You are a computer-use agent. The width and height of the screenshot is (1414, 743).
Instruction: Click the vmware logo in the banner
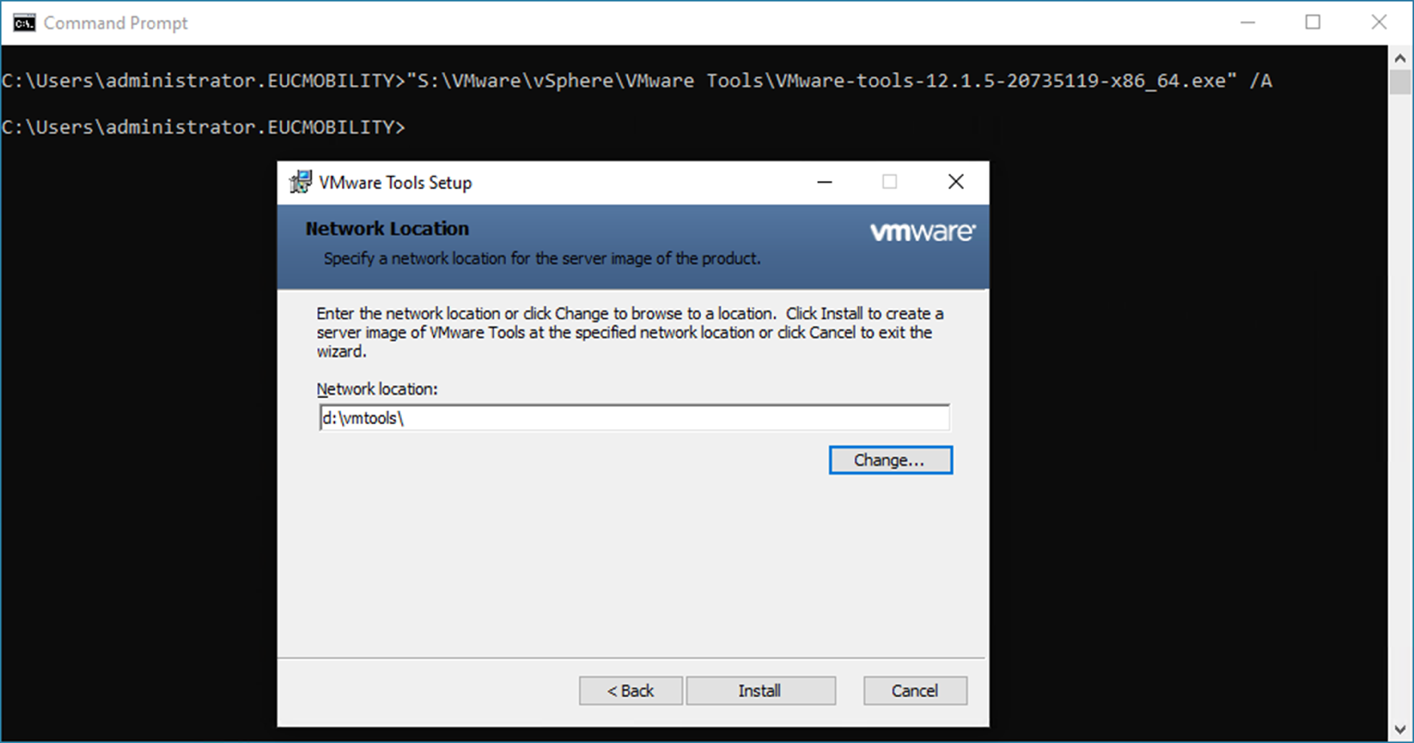tap(922, 233)
